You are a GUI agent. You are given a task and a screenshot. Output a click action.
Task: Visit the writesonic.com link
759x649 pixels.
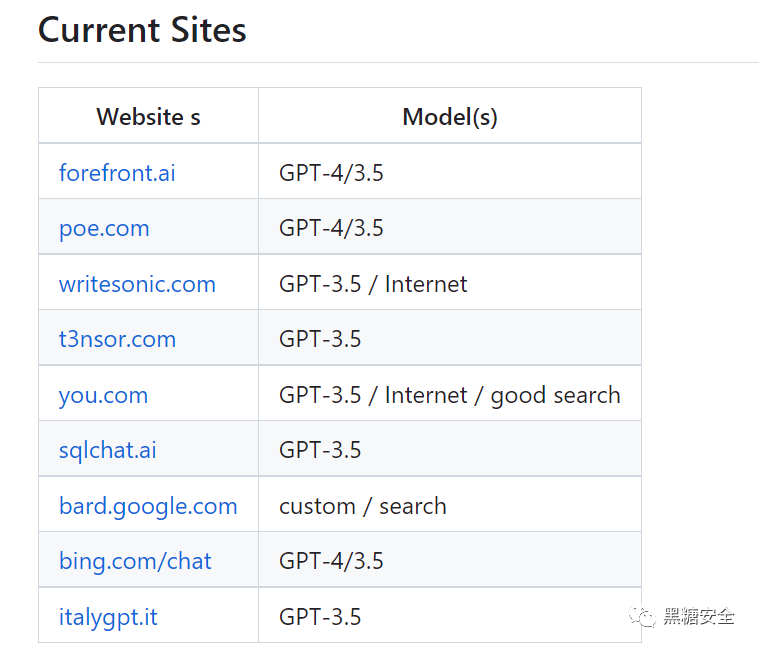[x=137, y=284]
